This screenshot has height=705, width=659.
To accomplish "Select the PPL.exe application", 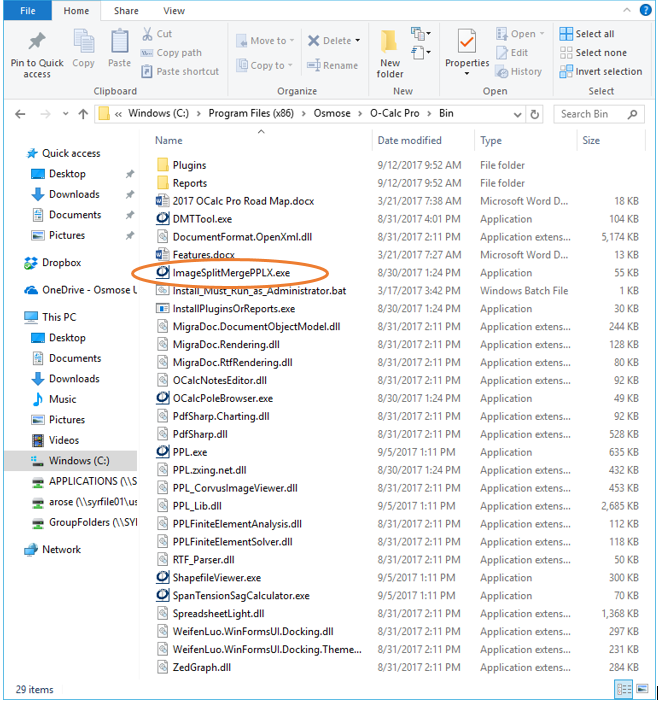I will point(182,452).
